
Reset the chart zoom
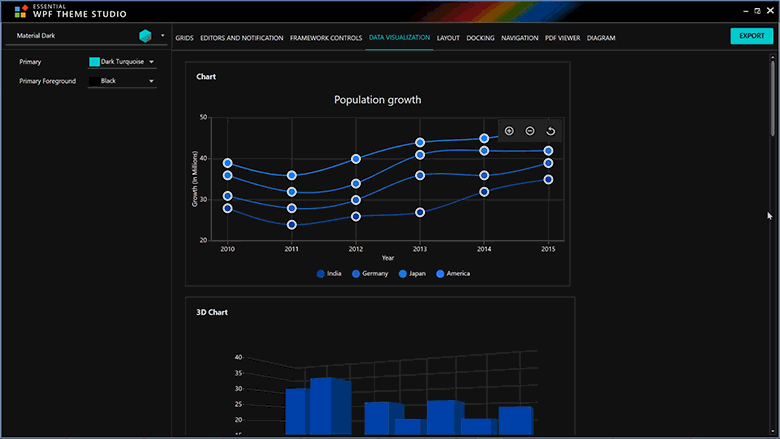[549, 131]
